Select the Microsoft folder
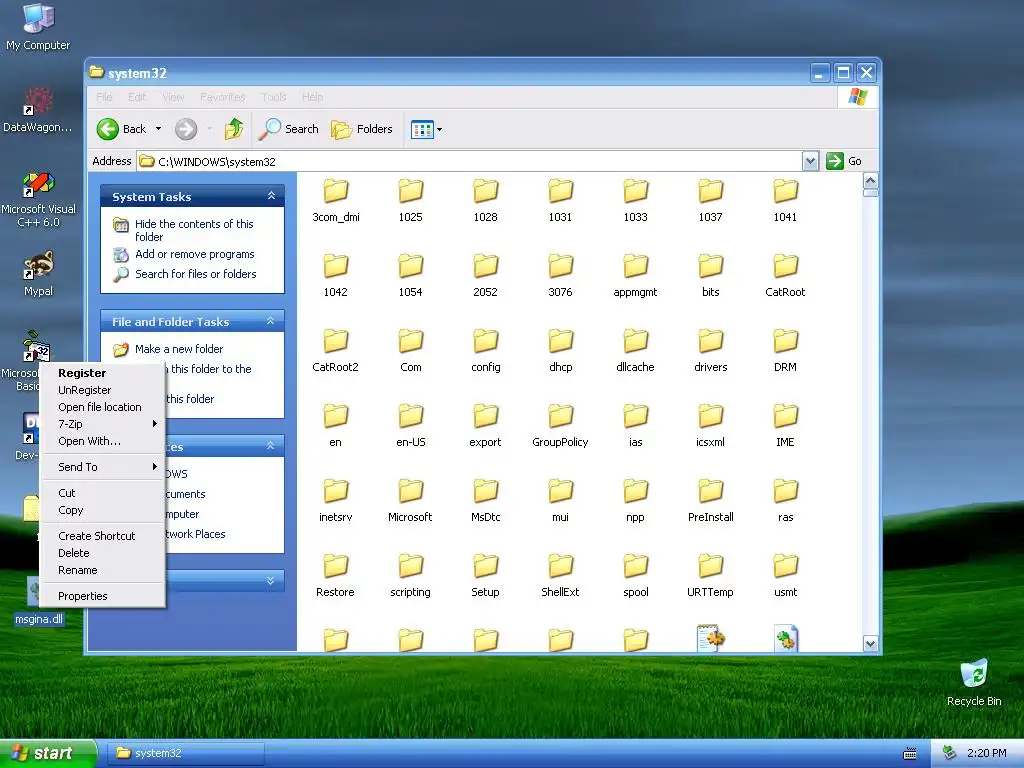Image resolution: width=1024 pixels, height=768 pixels. (x=410, y=501)
